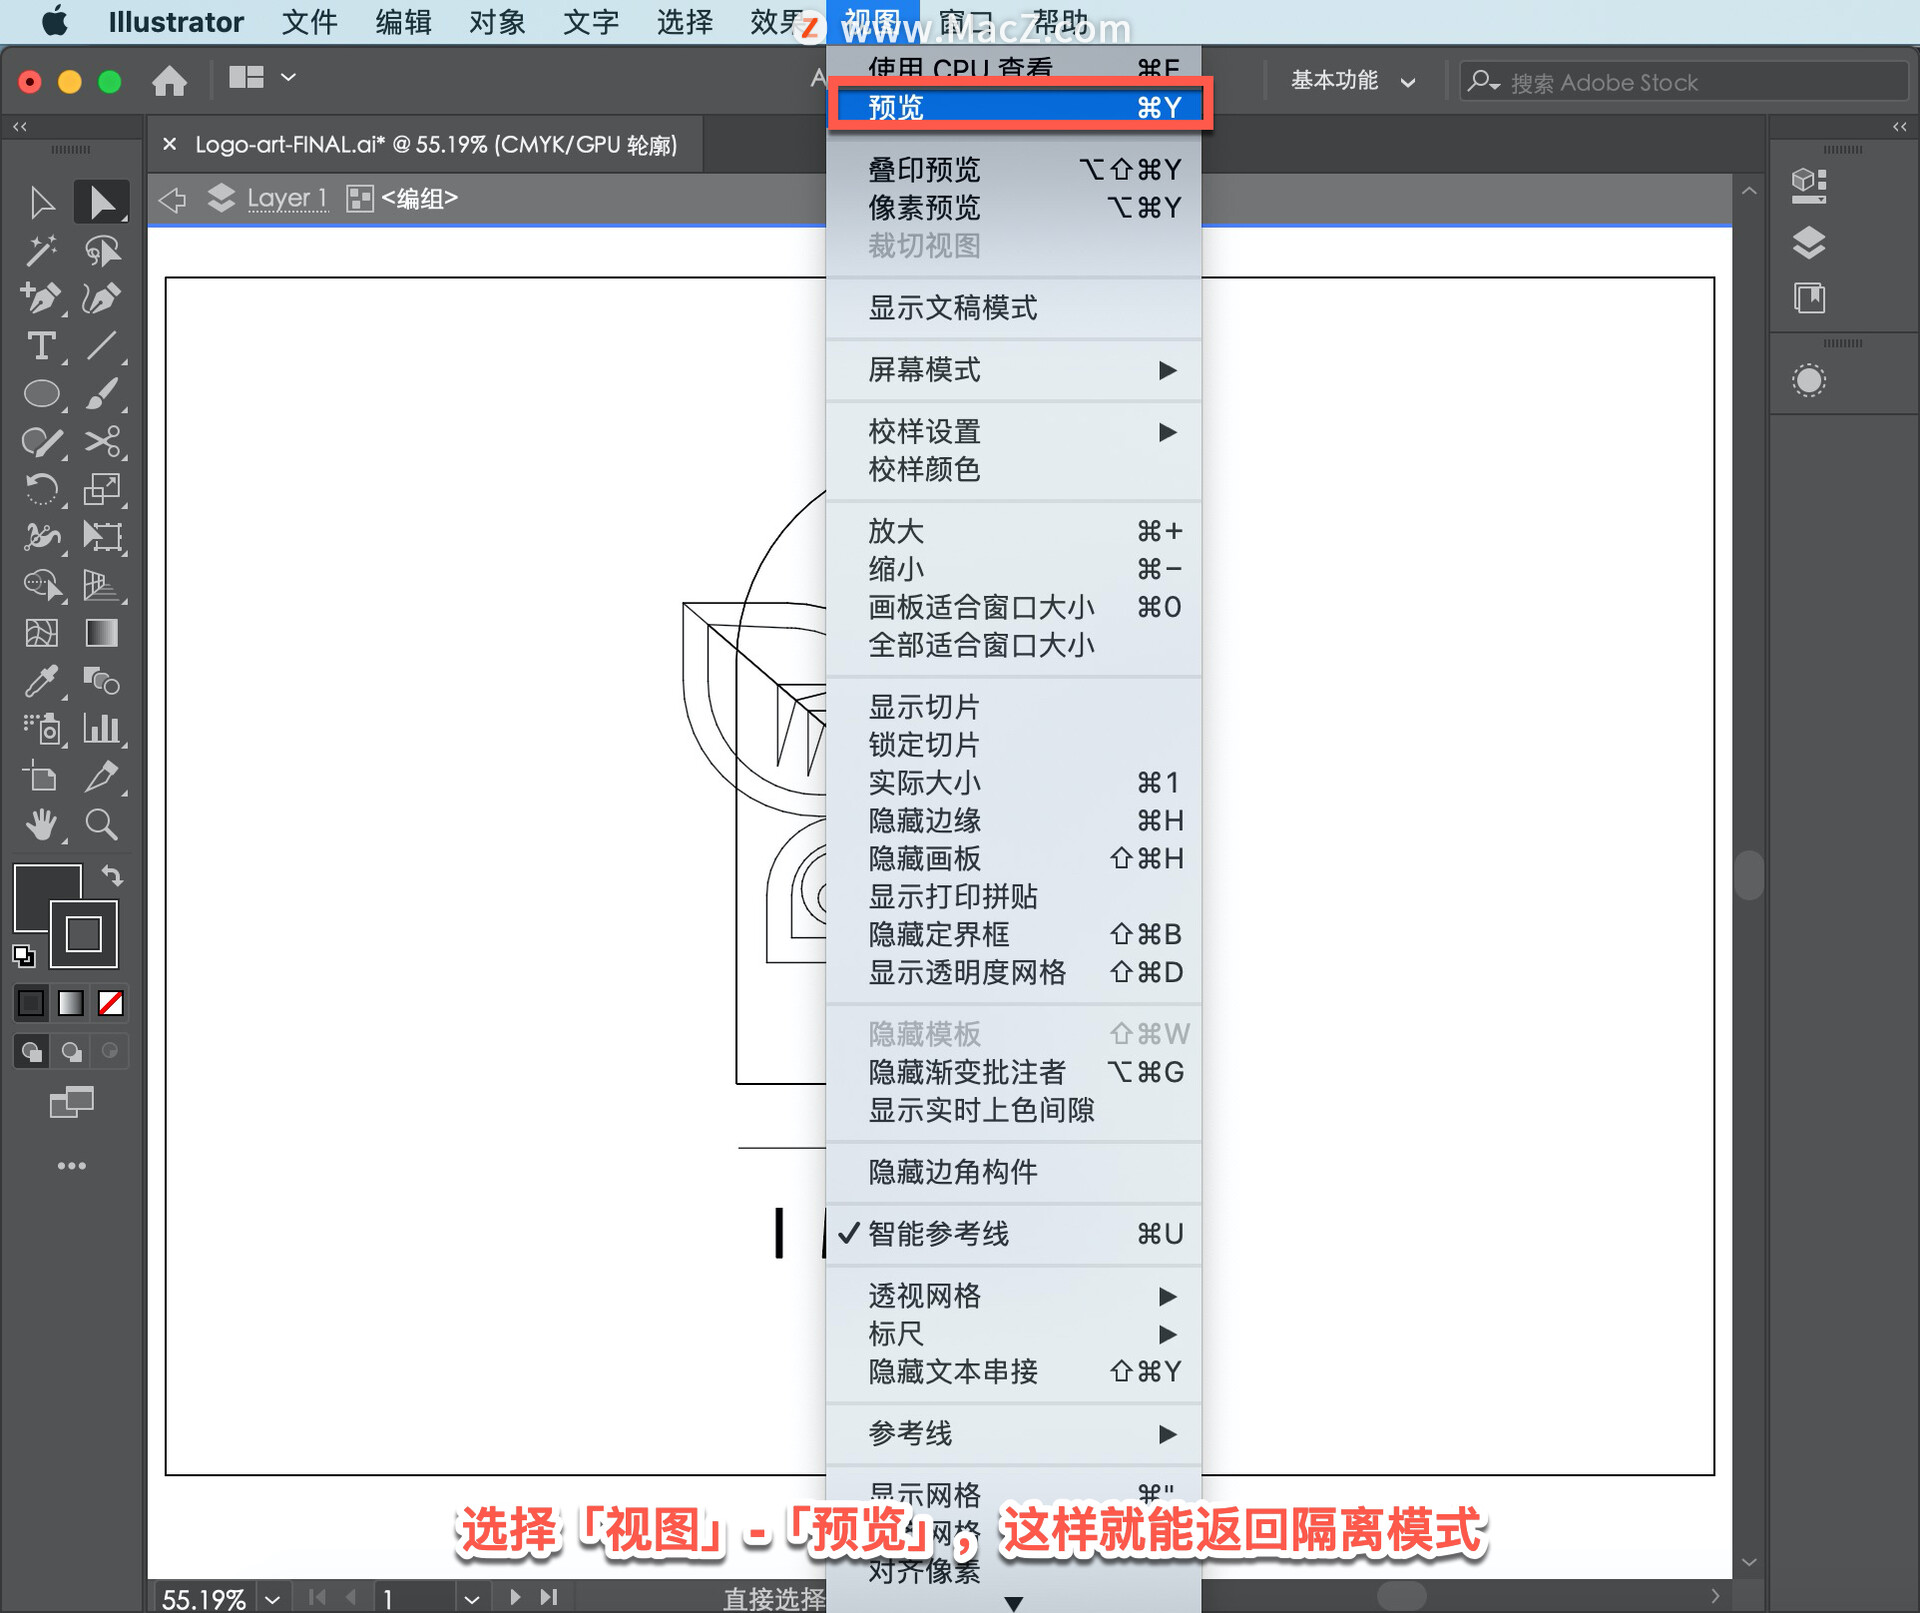This screenshot has height=1613, width=1920.
Task: Click Layer 1 breadcrumb link
Action: (x=287, y=198)
